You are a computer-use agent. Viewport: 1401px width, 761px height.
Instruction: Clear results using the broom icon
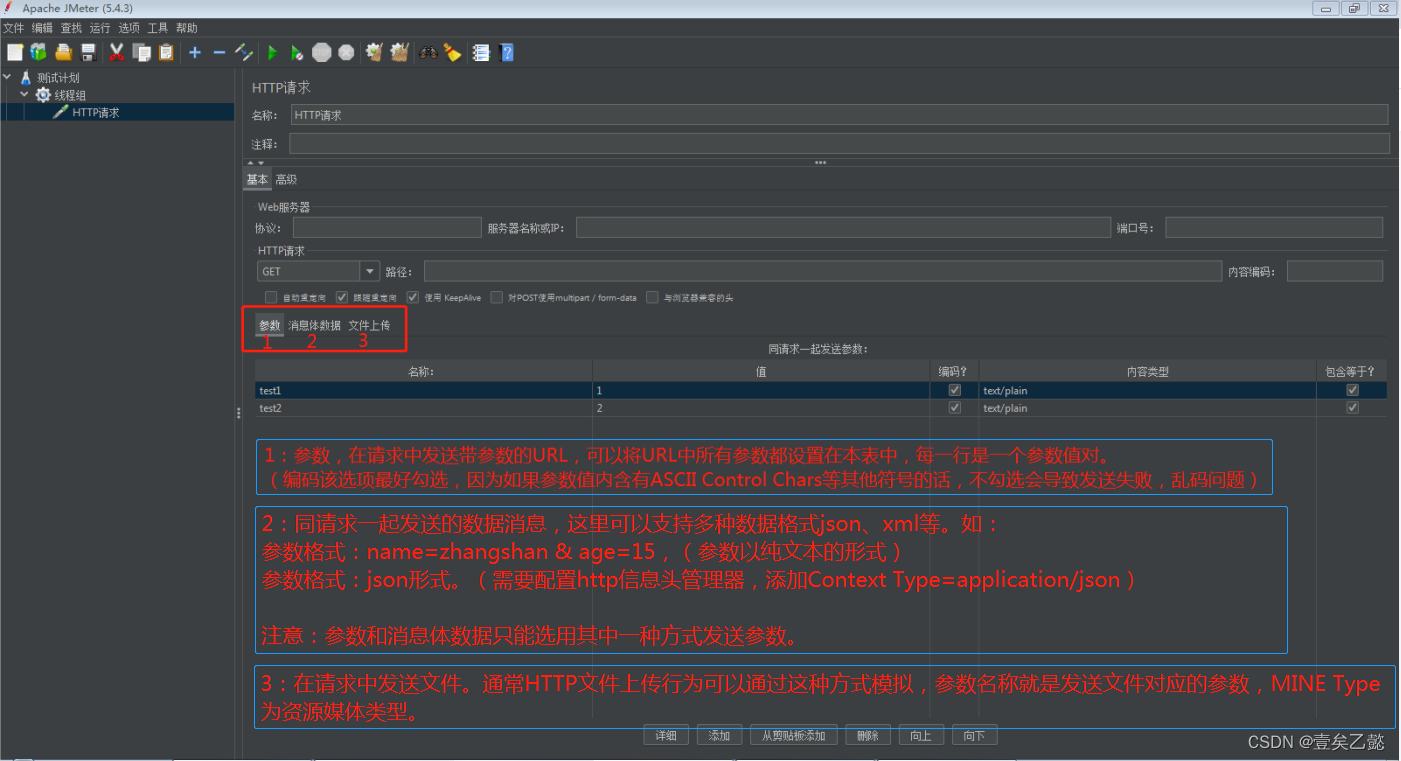tap(452, 52)
